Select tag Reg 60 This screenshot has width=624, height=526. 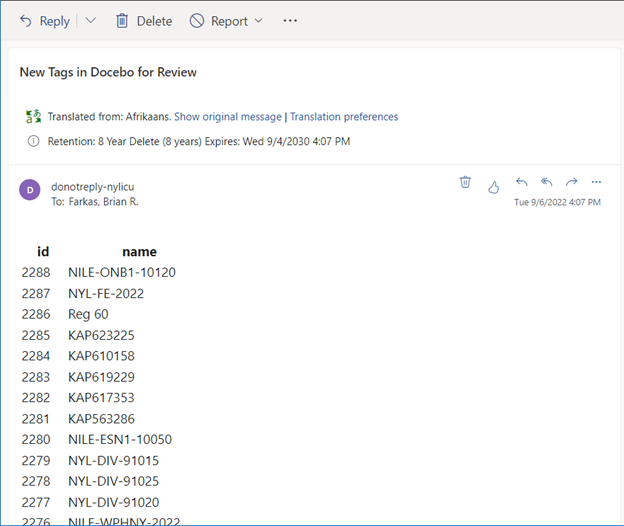tap(88, 314)
